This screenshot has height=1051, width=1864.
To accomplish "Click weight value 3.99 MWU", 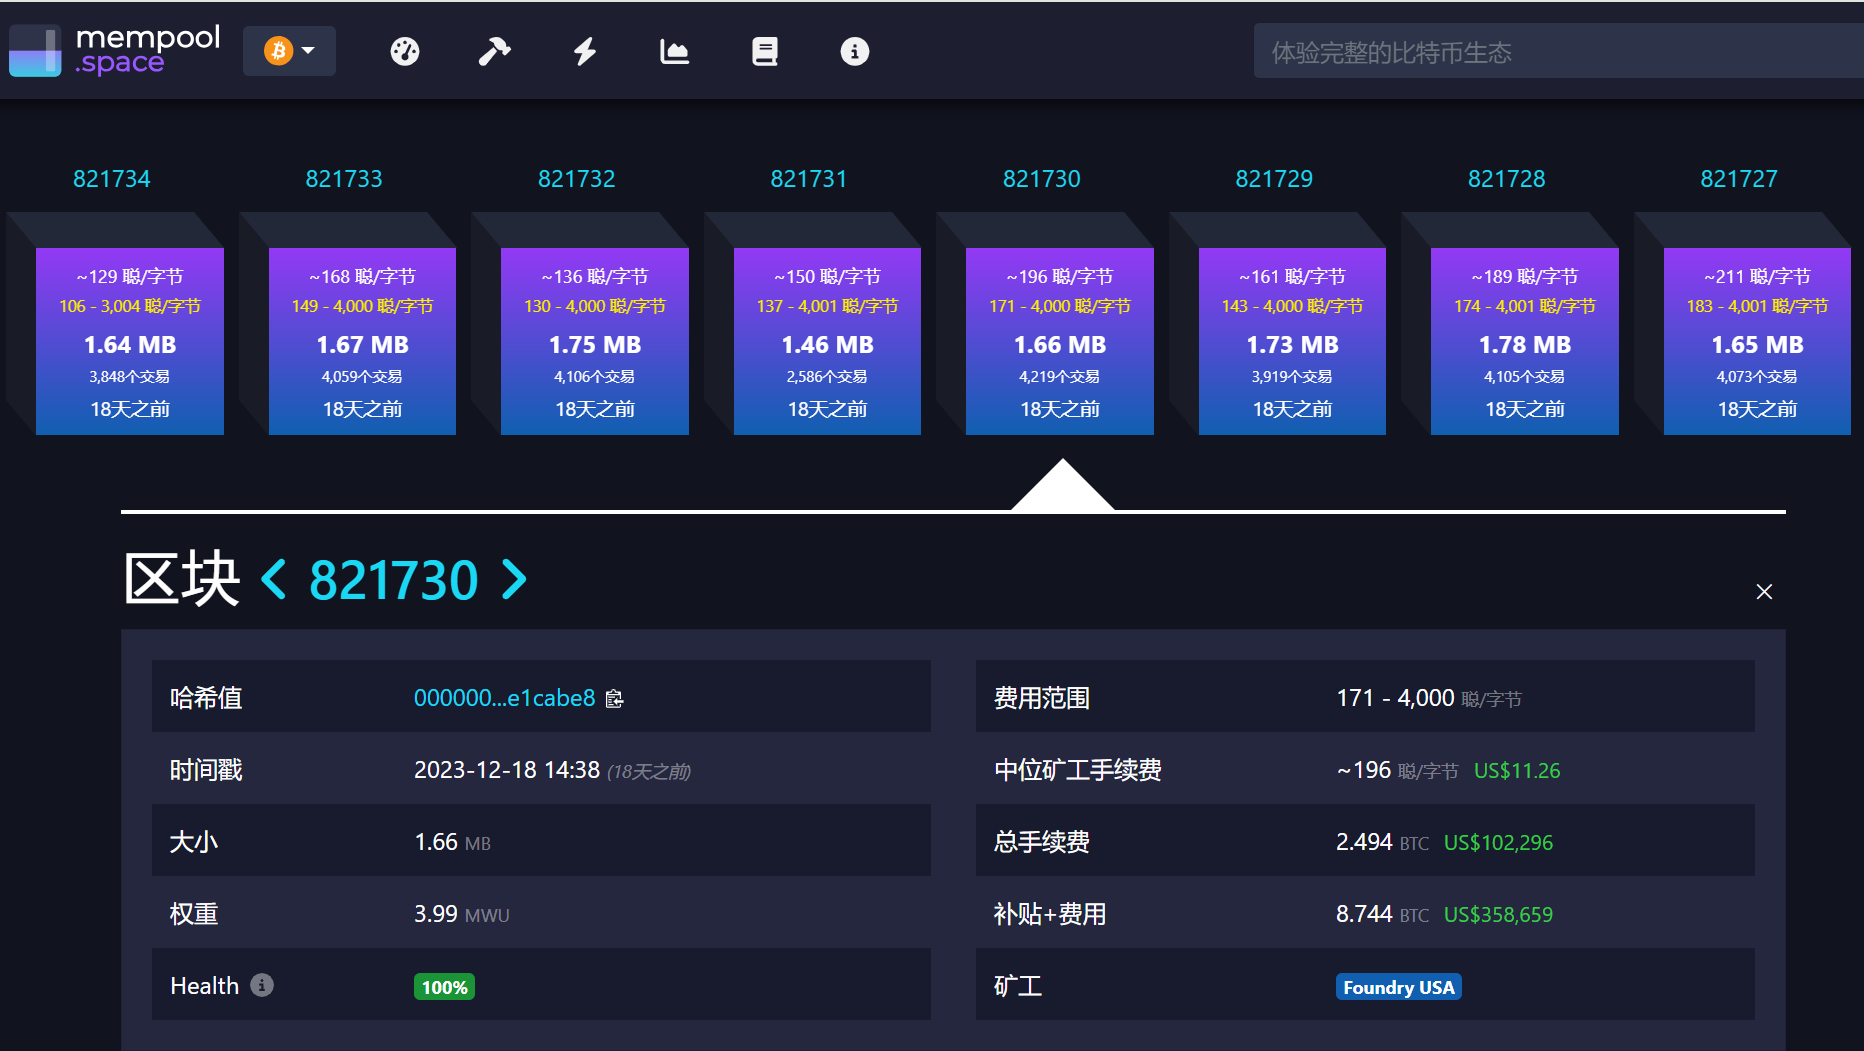I will [x=462, y=914].
